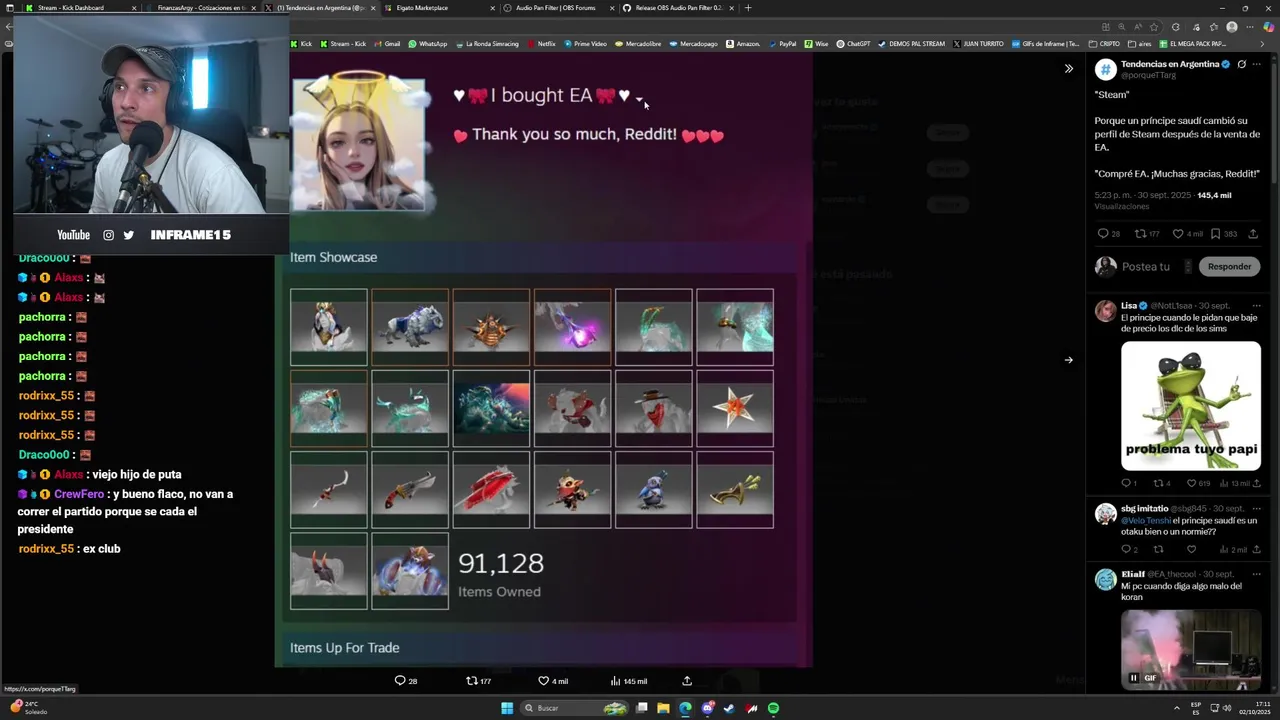Click YouTube logo on stream overlay

(73, 235)
